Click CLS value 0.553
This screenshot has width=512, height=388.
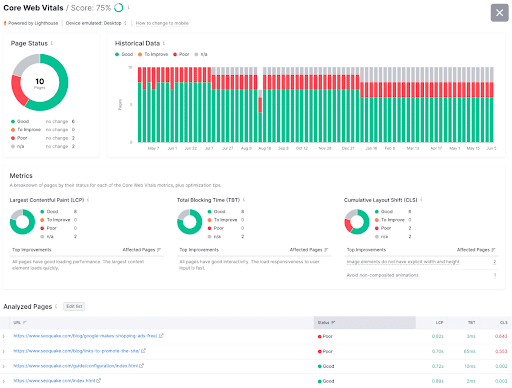(x=501, y=351)
